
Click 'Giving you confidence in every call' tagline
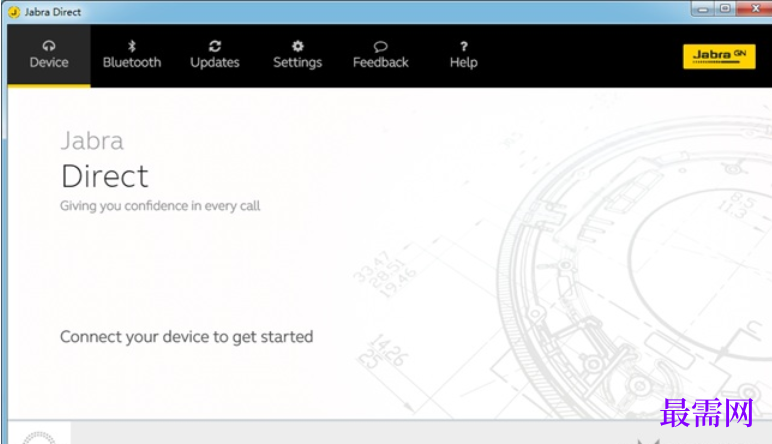tap(160, 206)
